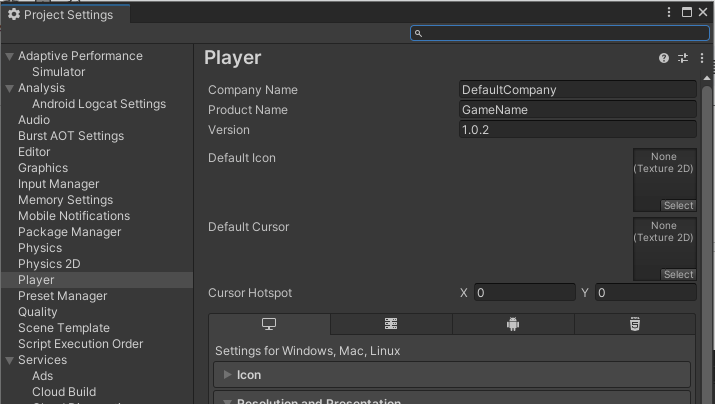The width and height of the screenshot is (715, 404).
Task: Click Select button for Default Cursor texture
Action: coord(678,275)
